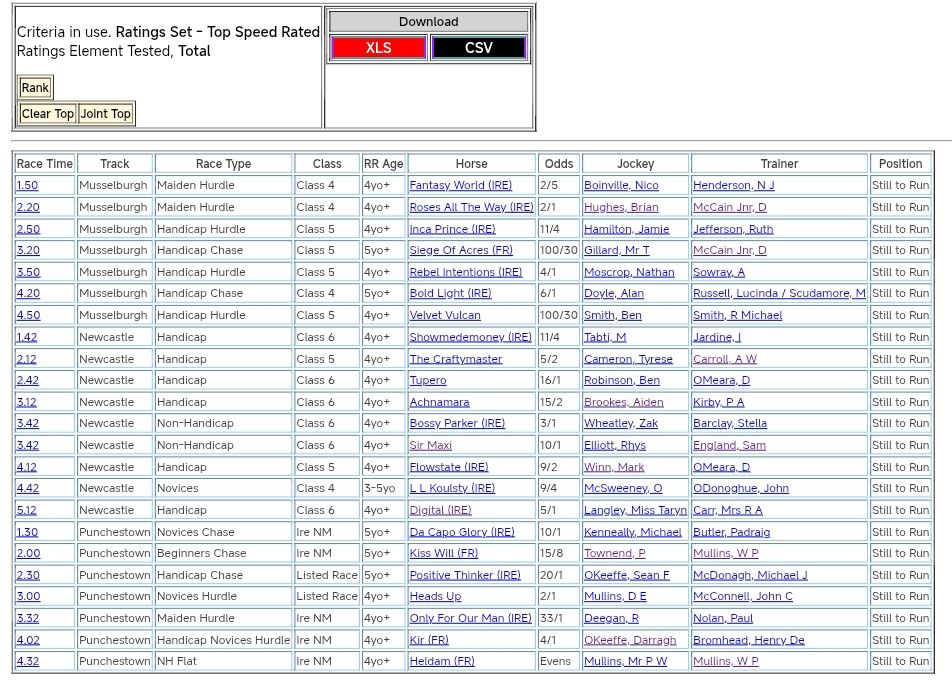This screenshot has height=693, width=952.
Task: Open horse Bossy Parker (IRE)
Action: click(x=457, y=423)
